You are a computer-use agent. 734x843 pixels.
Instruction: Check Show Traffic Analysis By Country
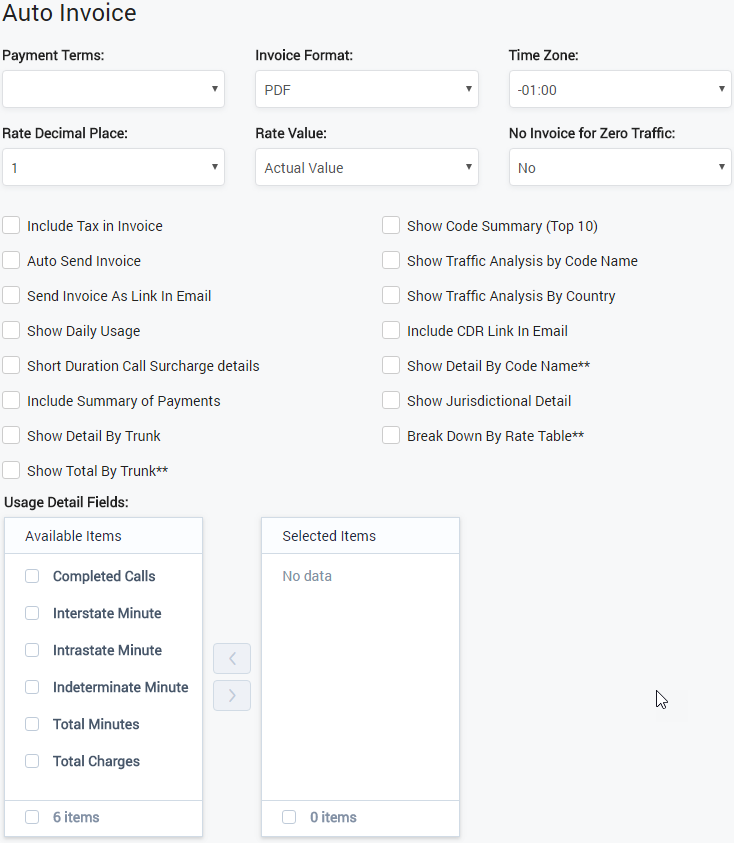point(391,296)
